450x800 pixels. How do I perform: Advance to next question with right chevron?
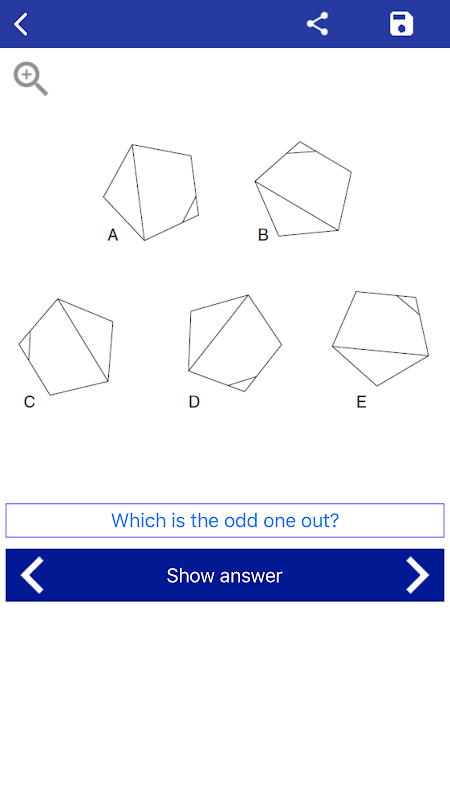click(x=417, y=575)
